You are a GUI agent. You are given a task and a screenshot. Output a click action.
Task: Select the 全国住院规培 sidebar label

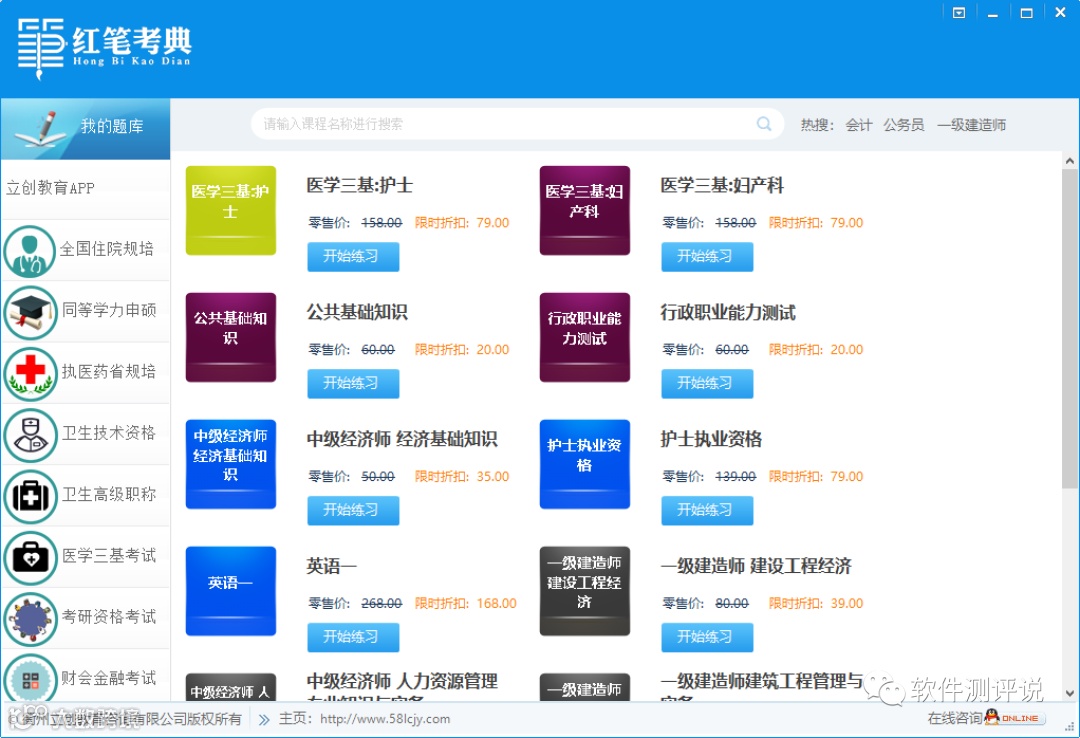click(x=107, y=249)
